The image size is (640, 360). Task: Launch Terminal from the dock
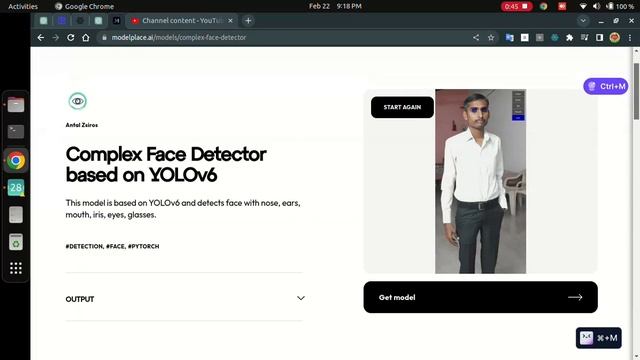[16, 131]
